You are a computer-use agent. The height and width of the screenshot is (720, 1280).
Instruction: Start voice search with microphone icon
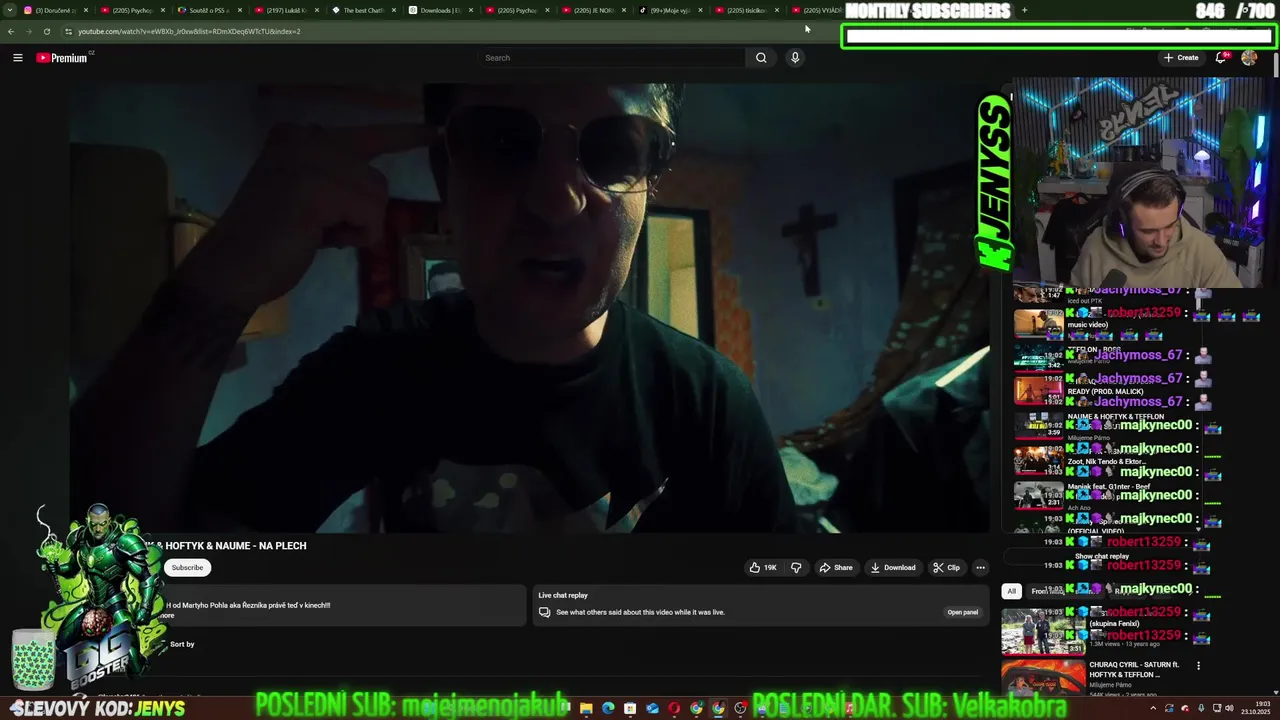795,58
